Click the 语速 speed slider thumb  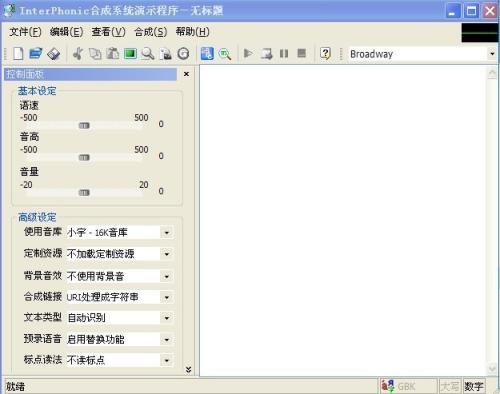84,126
